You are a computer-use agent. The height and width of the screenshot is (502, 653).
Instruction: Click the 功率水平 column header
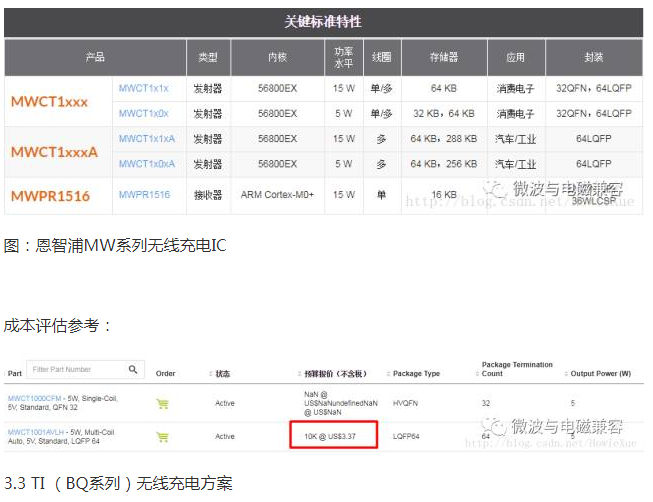pyautogui.click(x=344, y=57)
